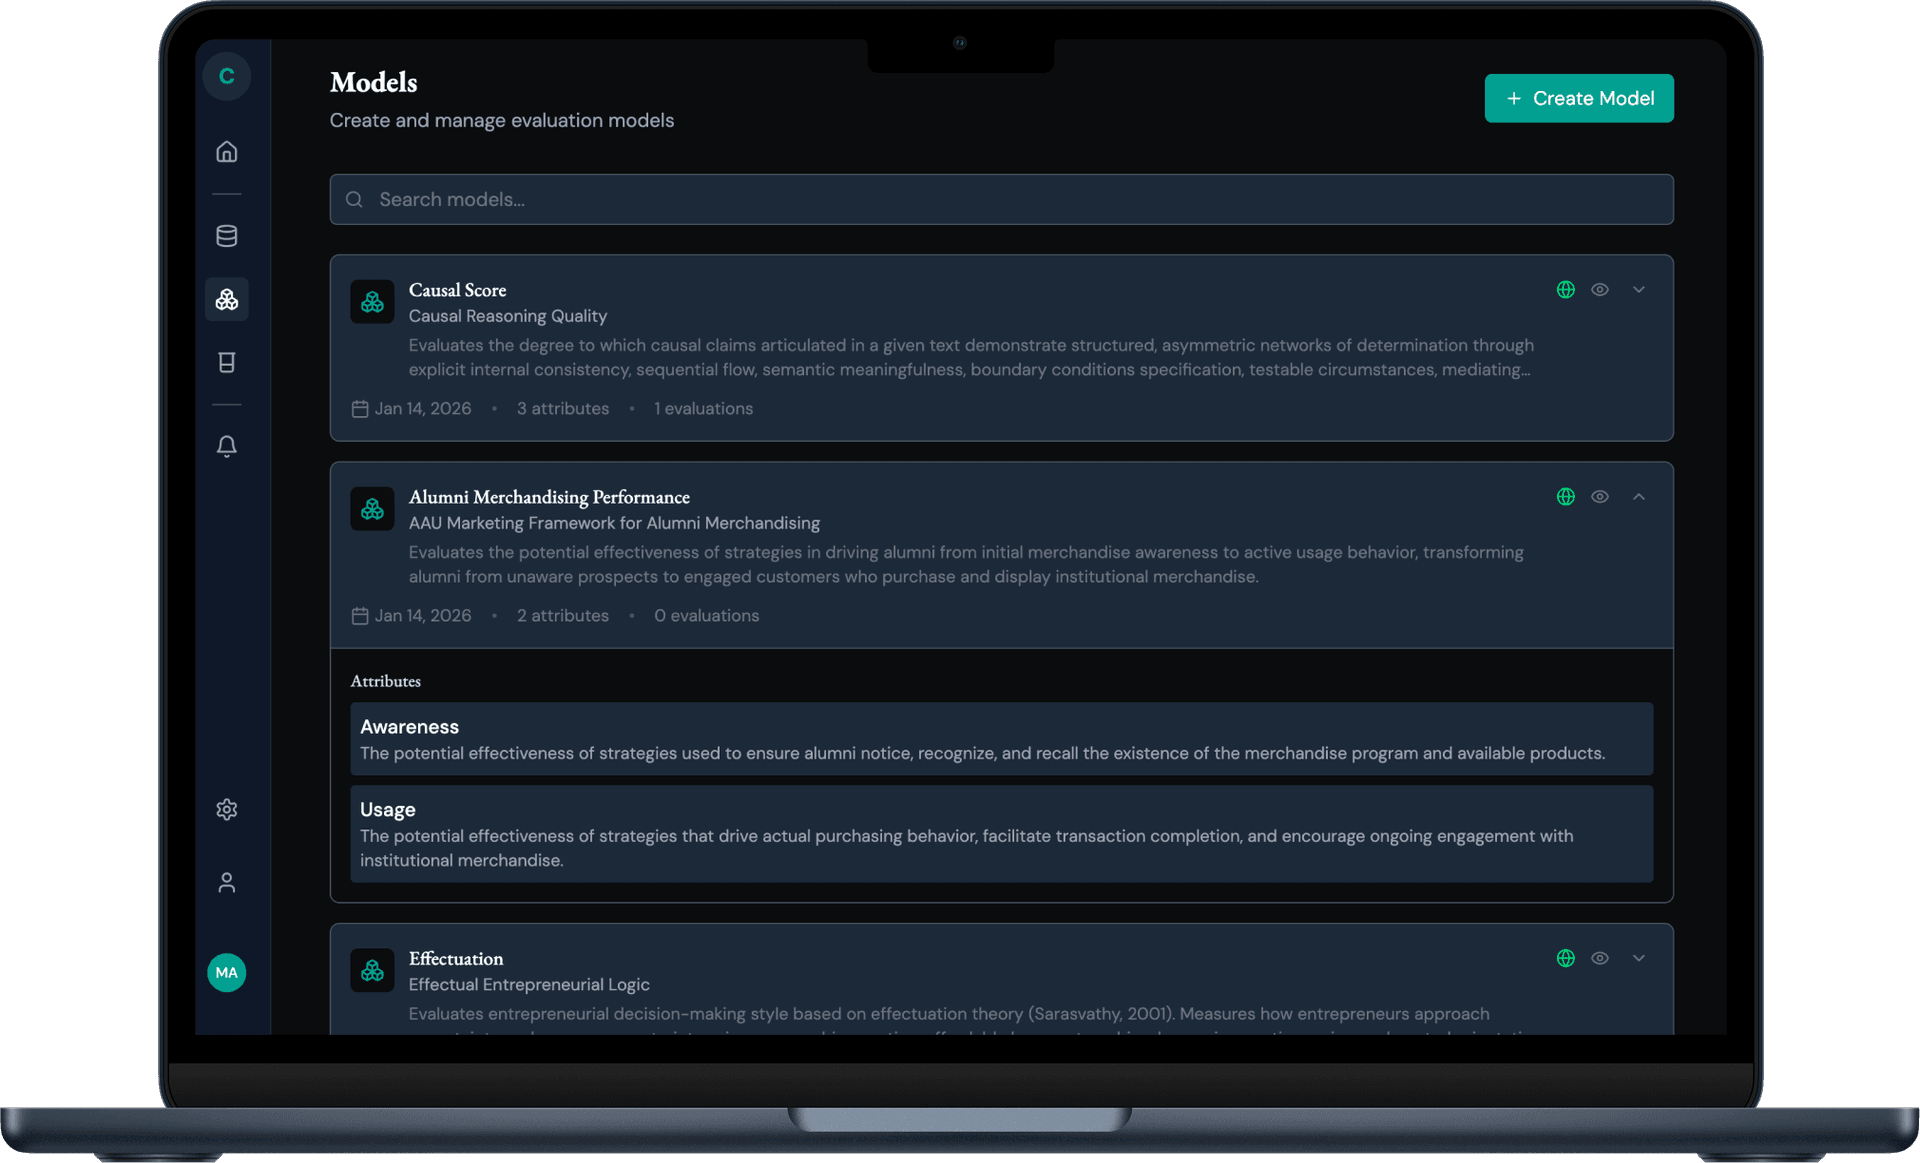Viewport: 1920px width, 1163px height.
Task: Open the user profile icon
Action: [226, 882]
